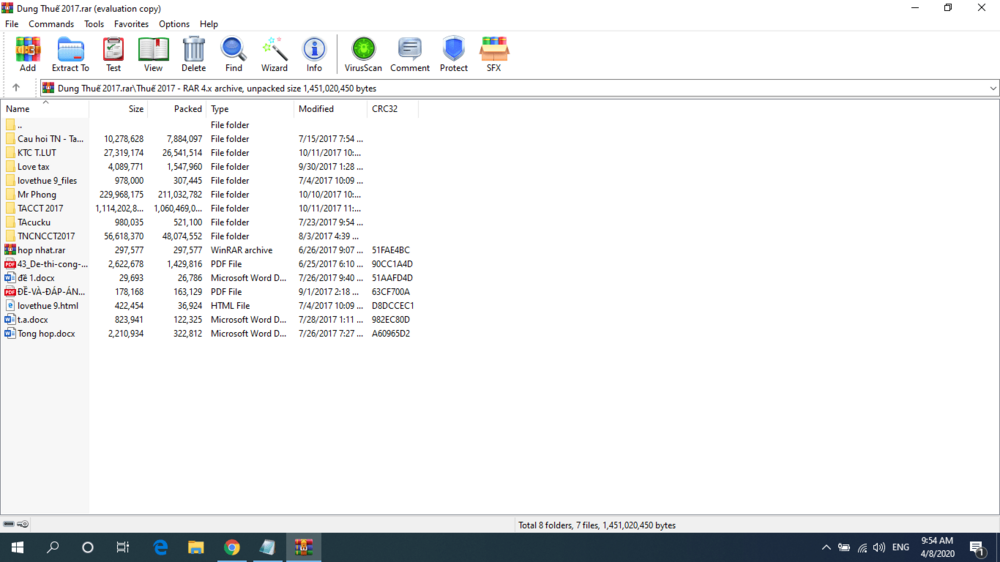This screenshot has width=1000, height=562.
Task: Sort by the Name column header
Action: coord(45,108)
